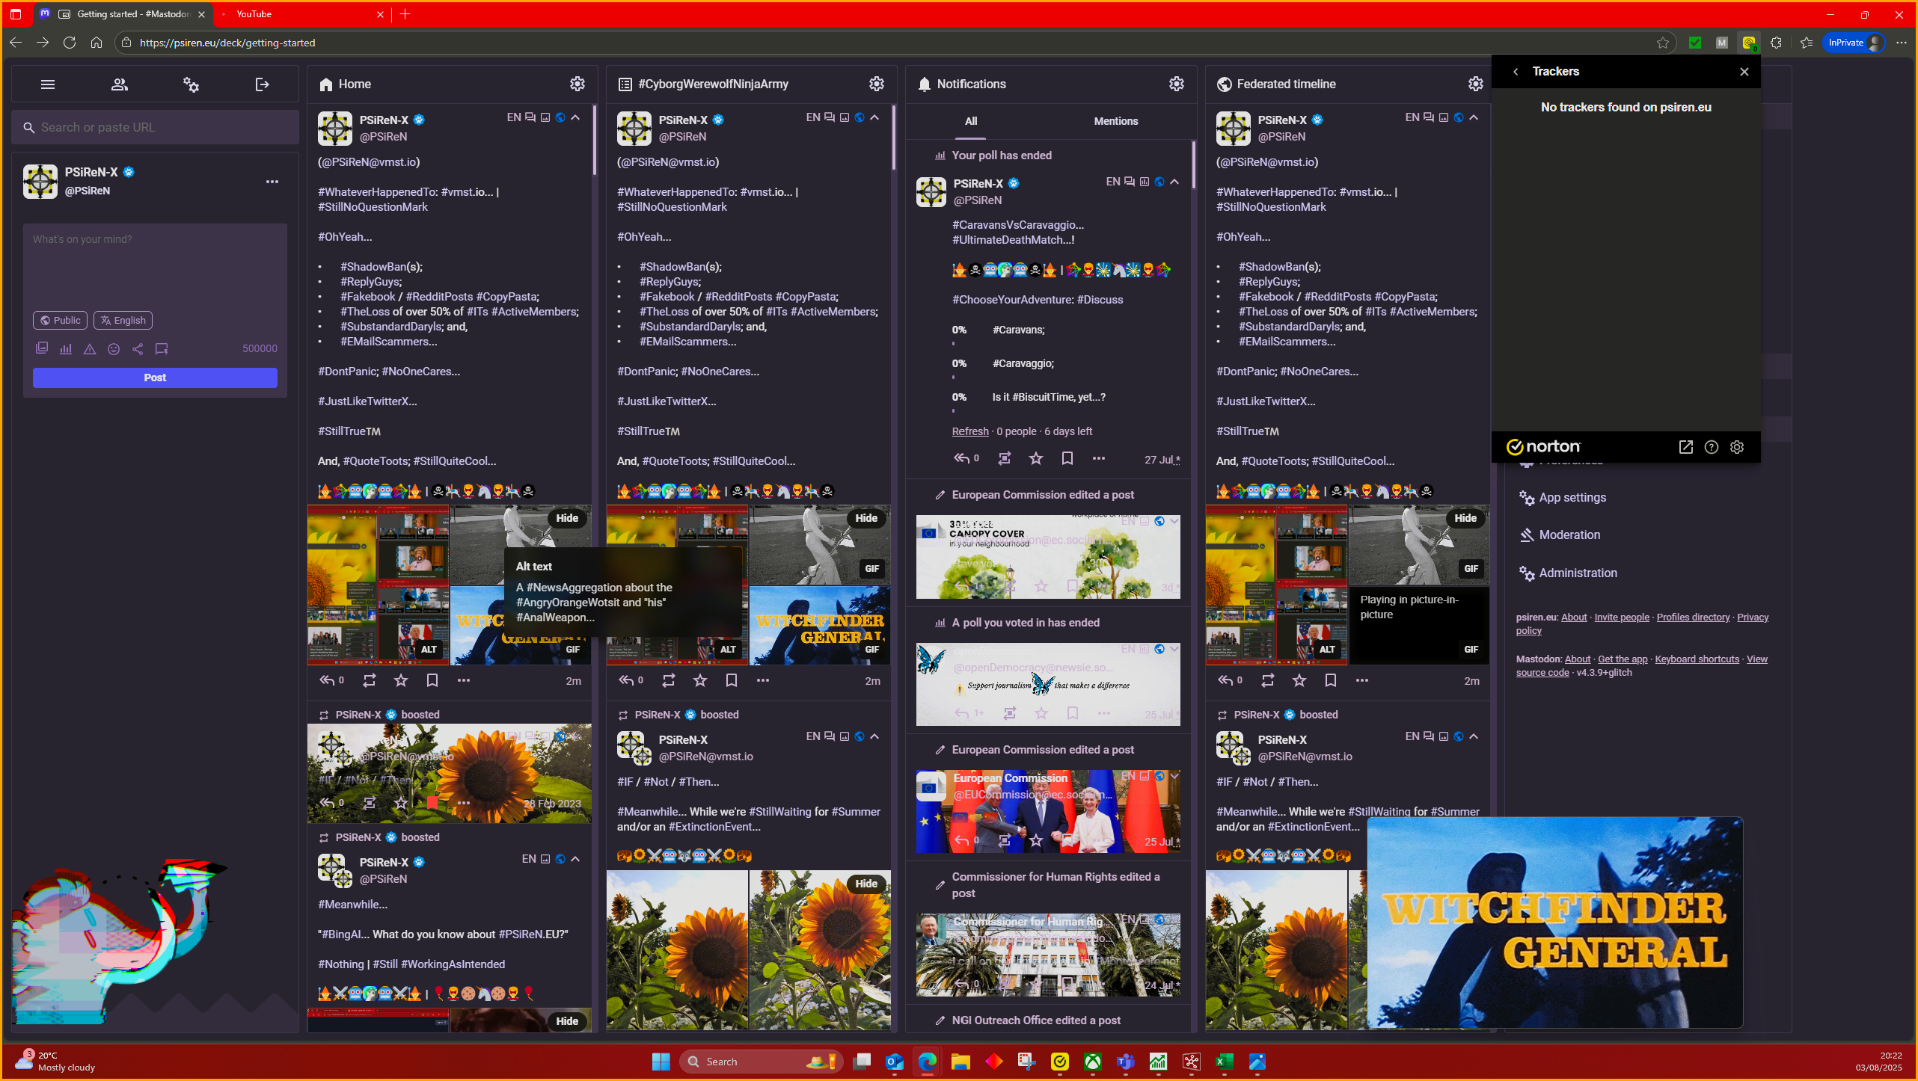This screenshot has width=1918, height=1081.
Task: Open File Explorer from the taskbar
Action: tap(960, 1062)
